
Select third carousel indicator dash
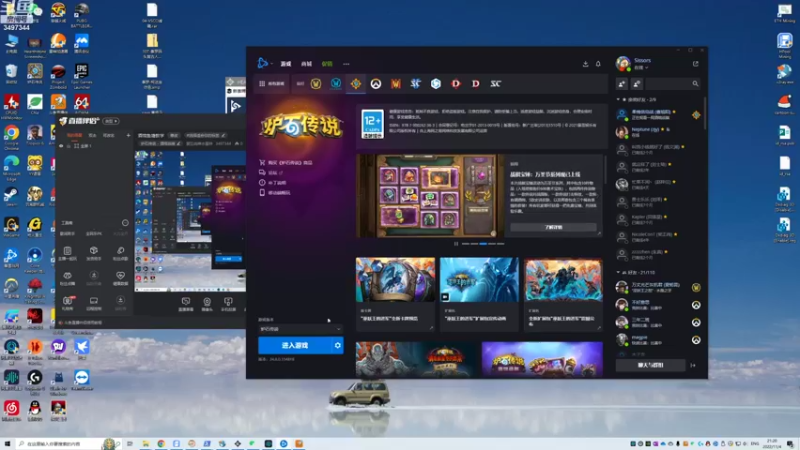pos(483,244)
